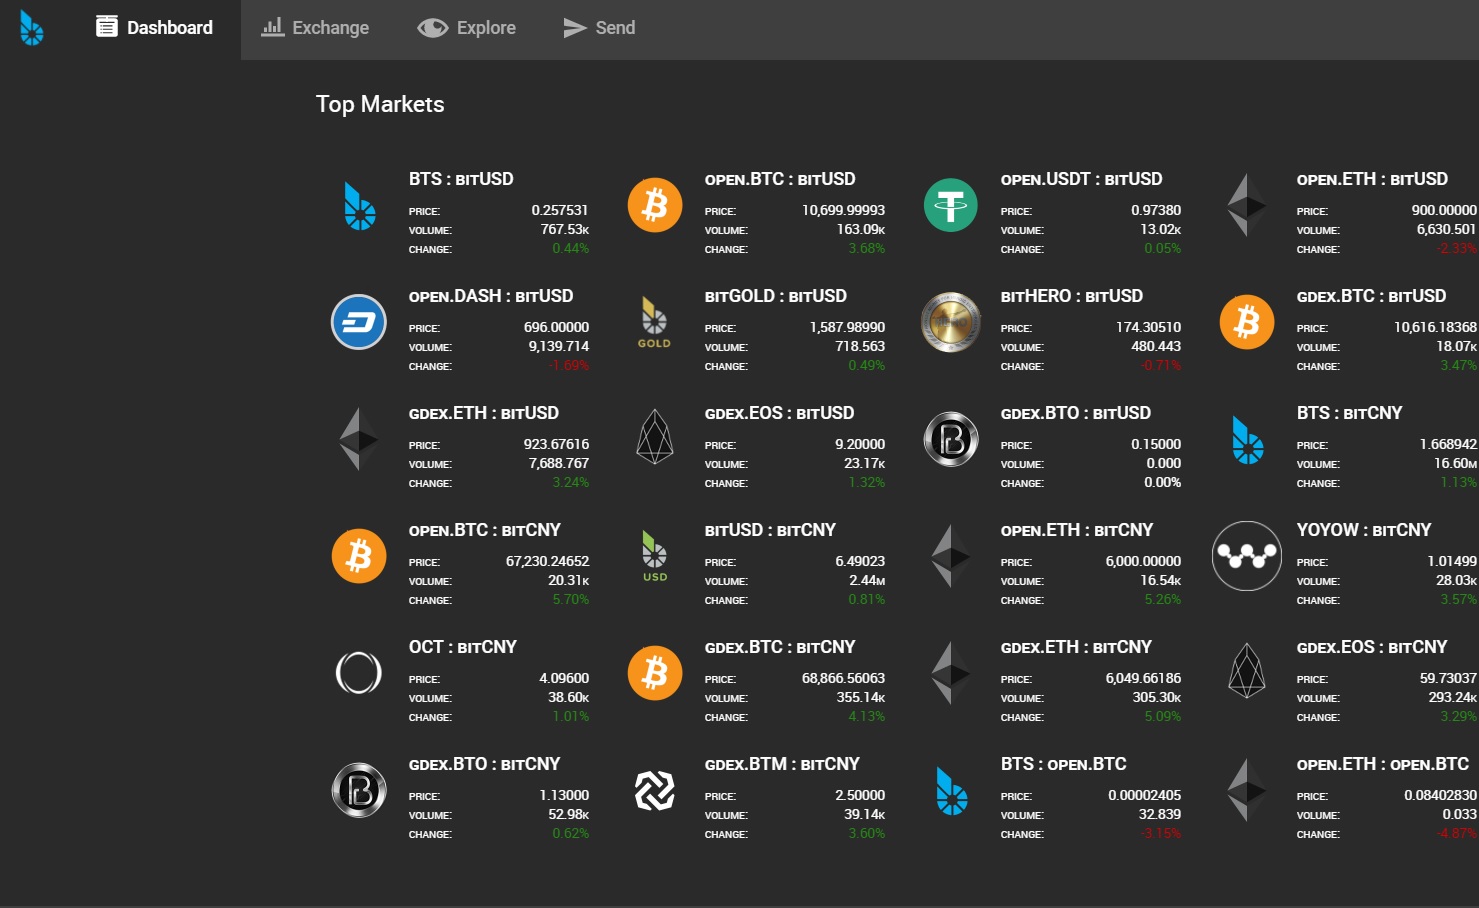Open the bitHERO : bitUSD market title

click(x=1072, y=296)
